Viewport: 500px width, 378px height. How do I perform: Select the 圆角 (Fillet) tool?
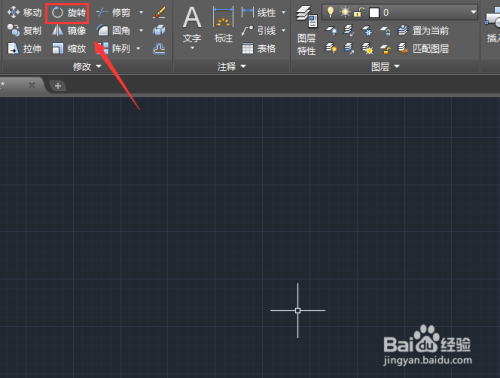pos(113,30)
